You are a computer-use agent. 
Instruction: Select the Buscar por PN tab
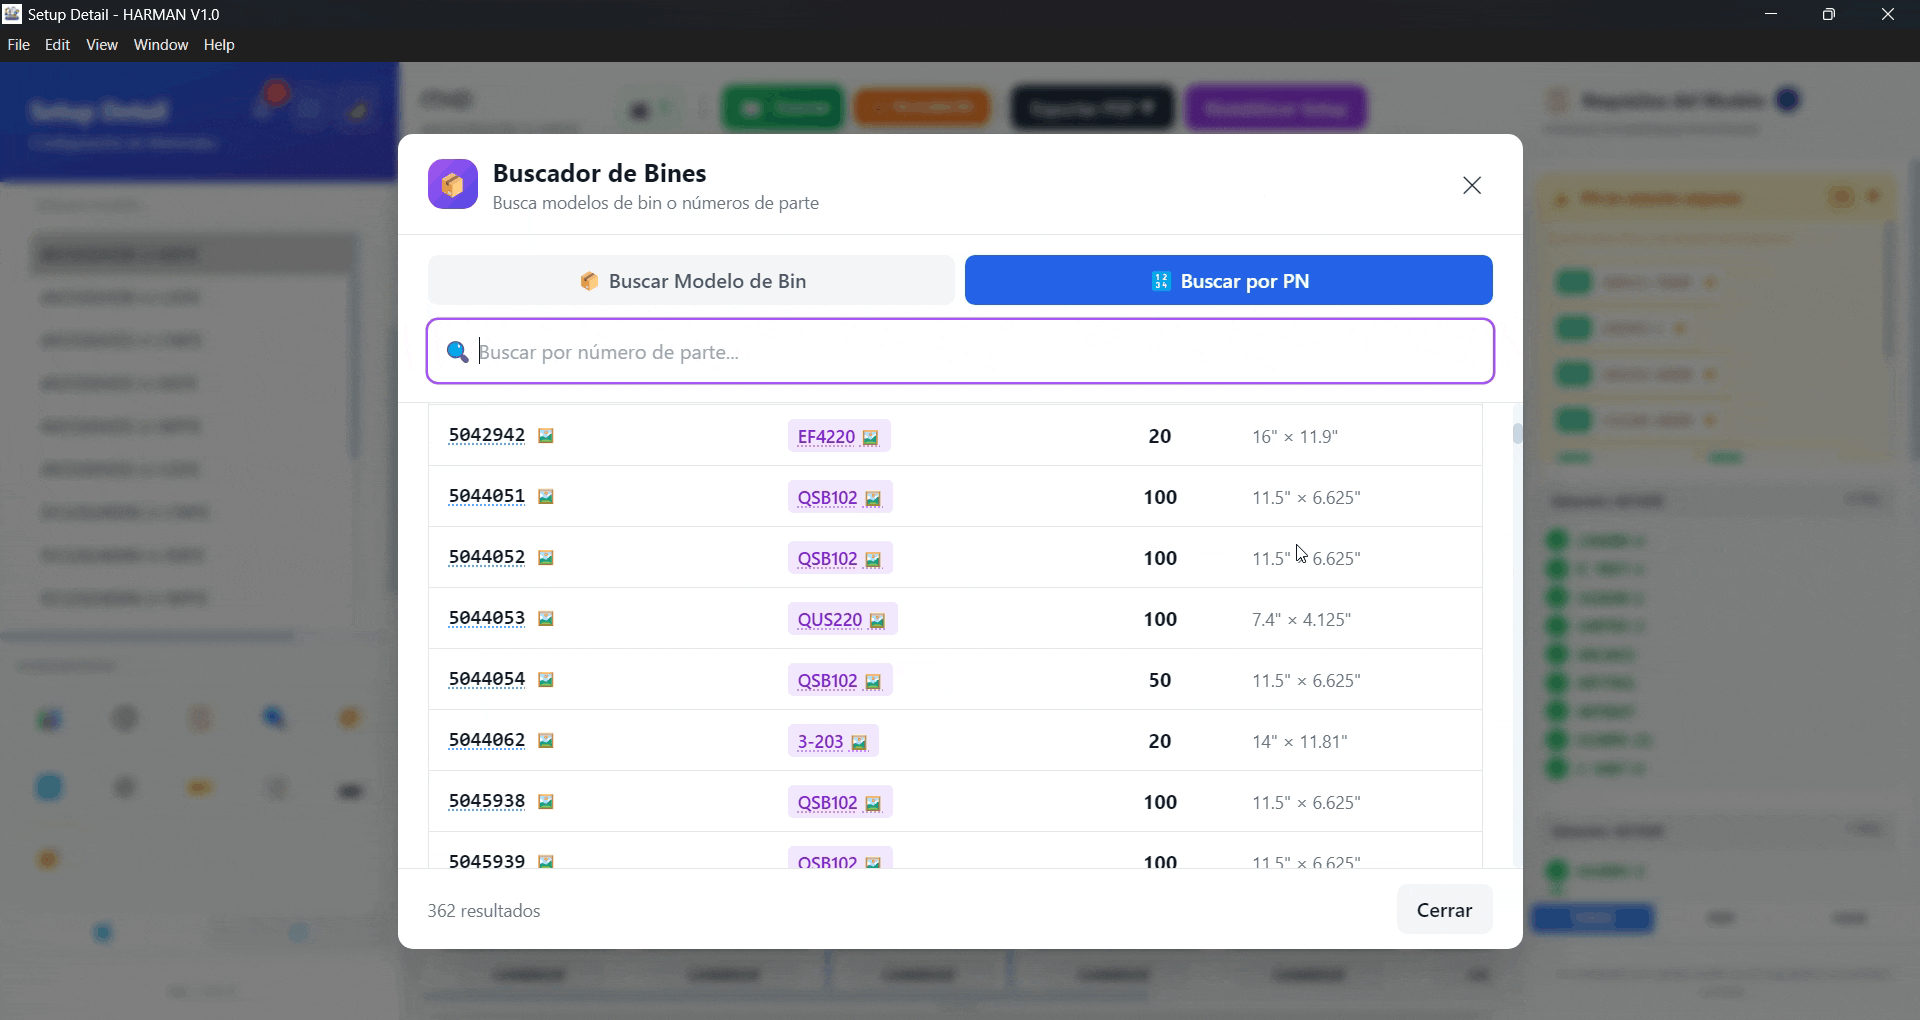[x=1228, y=281]
